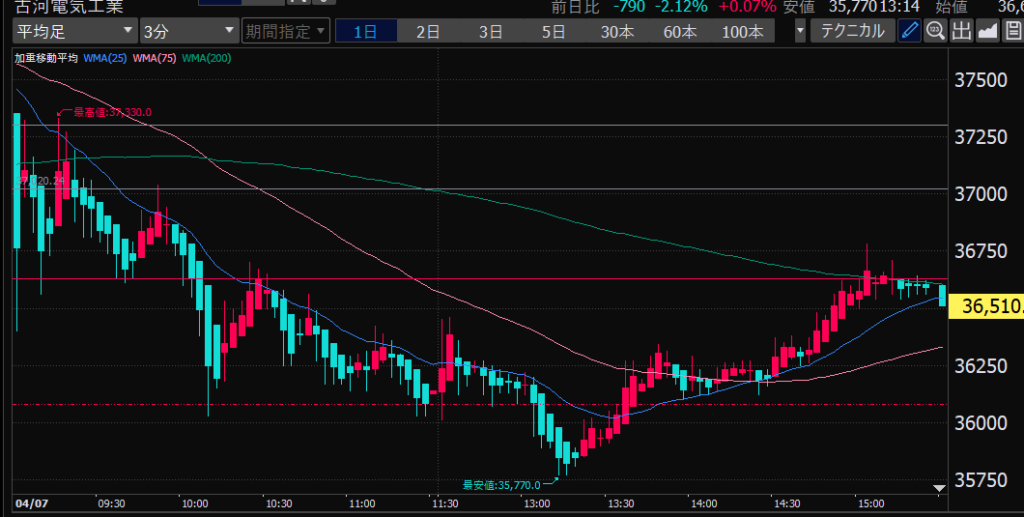Open the 3分 interval dropdown
The width and height of the screenshot is (1024, 517).
[x=188, y=31]
